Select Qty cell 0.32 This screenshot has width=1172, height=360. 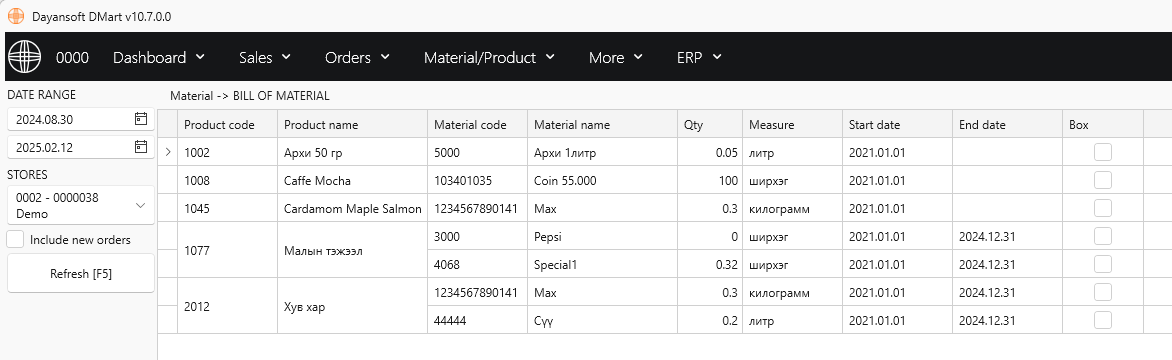[710, 264]
